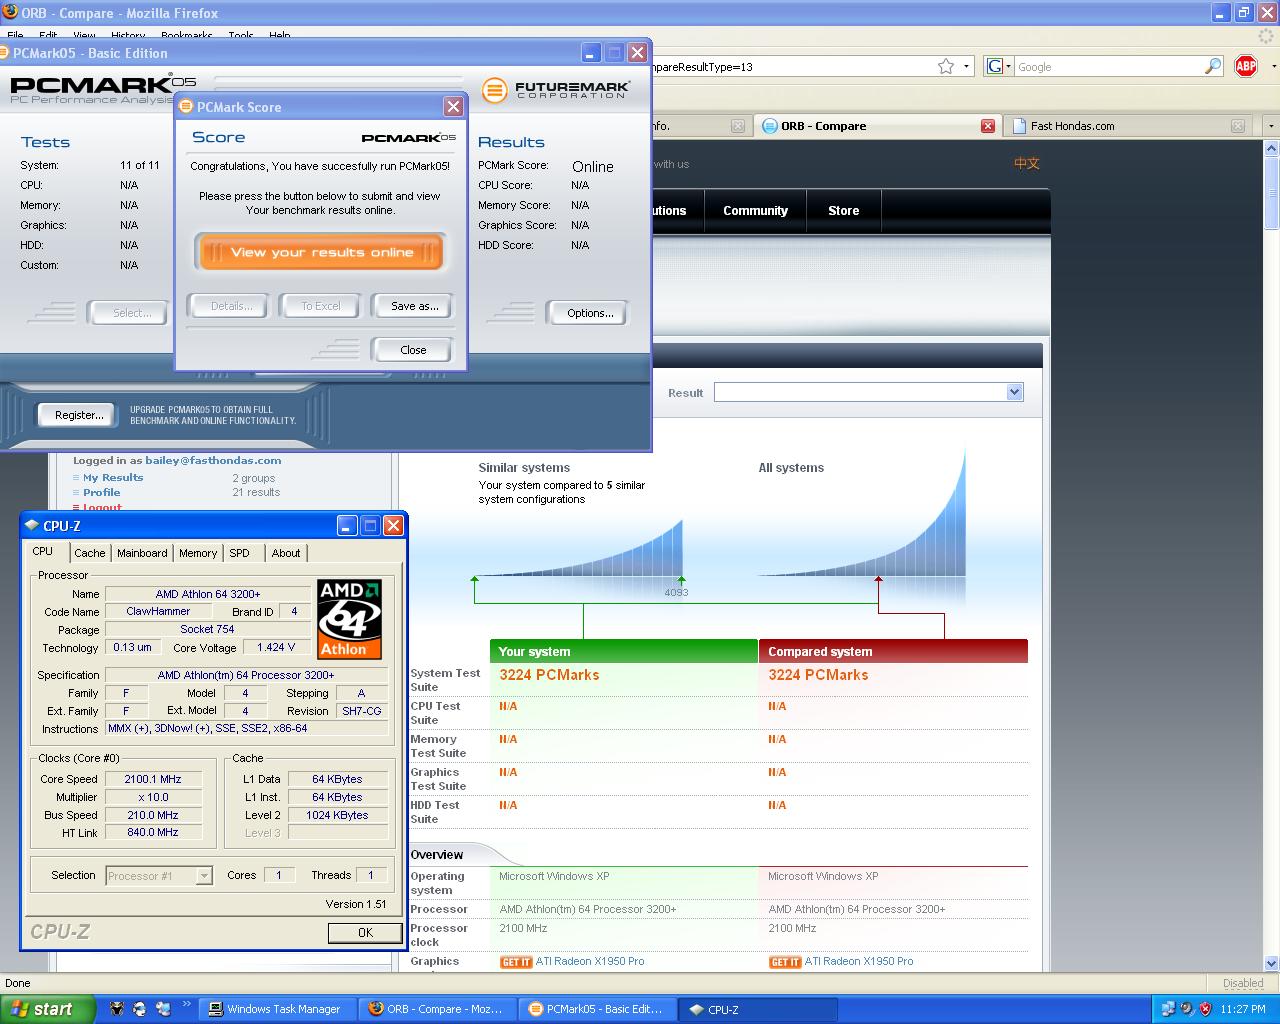Open the Google search engine selector
The width and height of the screenshot is (1280, 1024).
(998, 66)
